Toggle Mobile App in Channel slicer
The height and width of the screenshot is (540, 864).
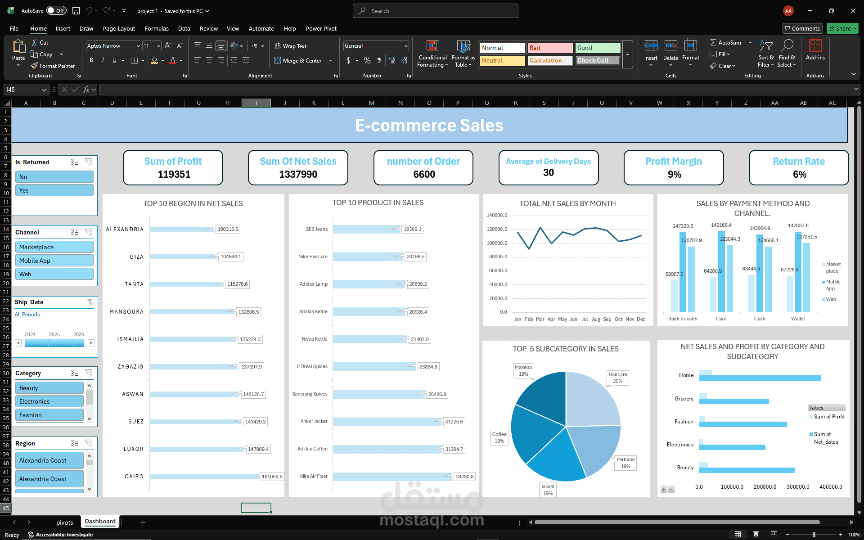pos(54,260)
